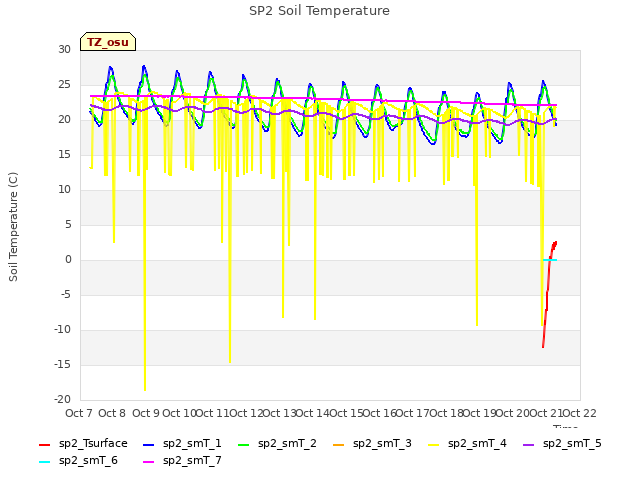Click the 30 y-axis tick label
Screen dimensions: 640x480
coord(64,49)
